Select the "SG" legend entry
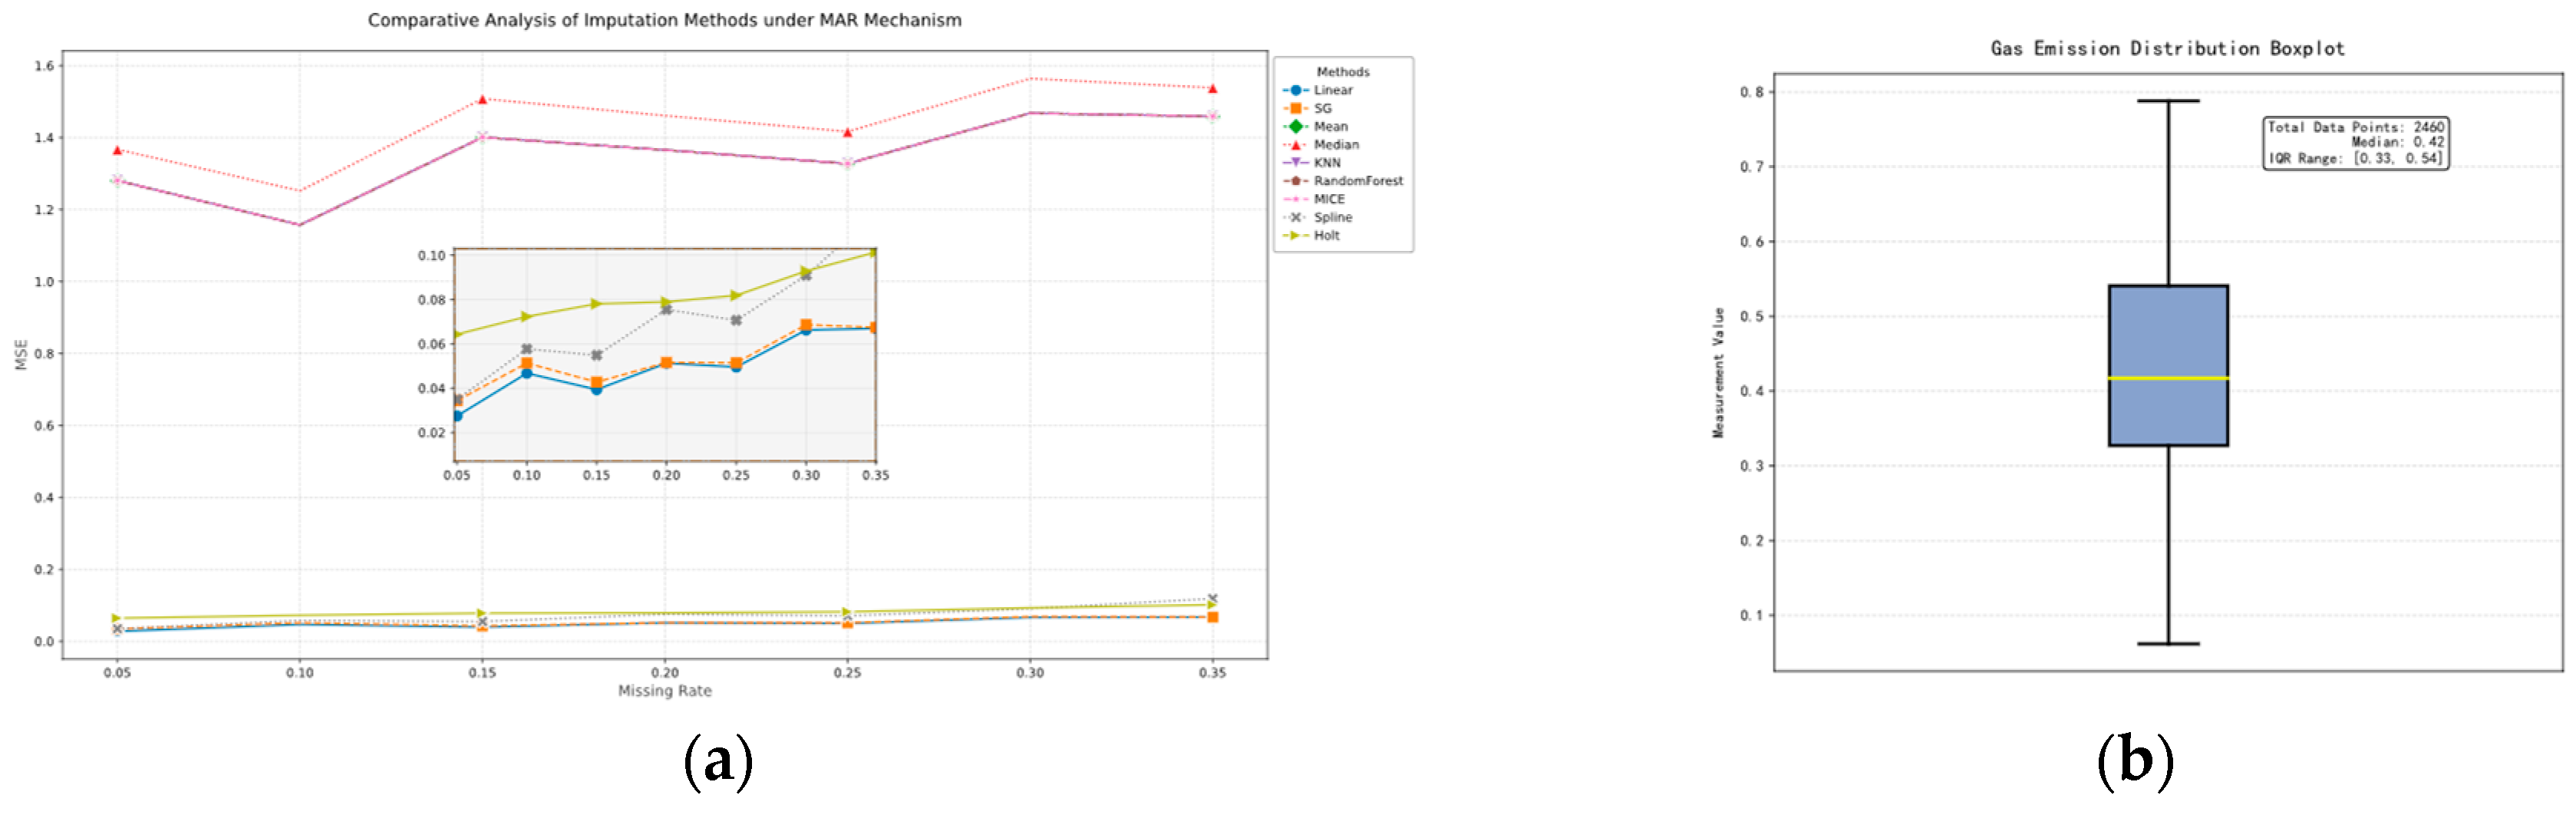 1307,108
